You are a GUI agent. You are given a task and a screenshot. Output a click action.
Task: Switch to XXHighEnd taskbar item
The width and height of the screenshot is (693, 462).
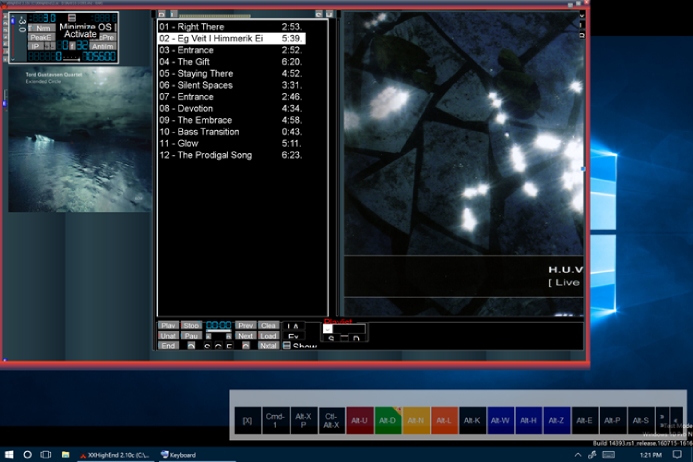[x=115, y=454]
